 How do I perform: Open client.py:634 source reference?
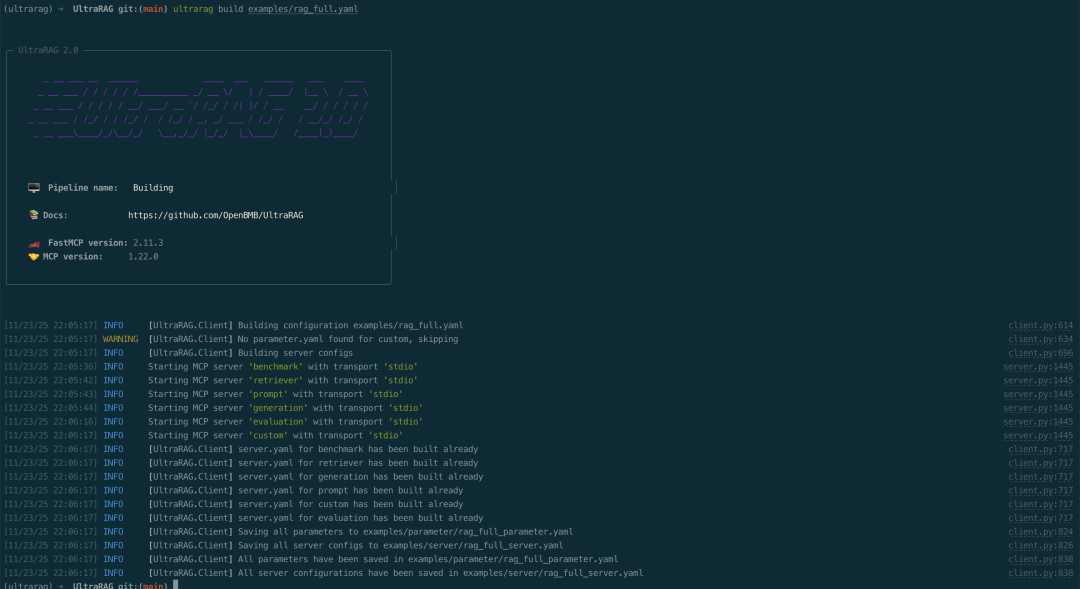tap(1040, 339)
